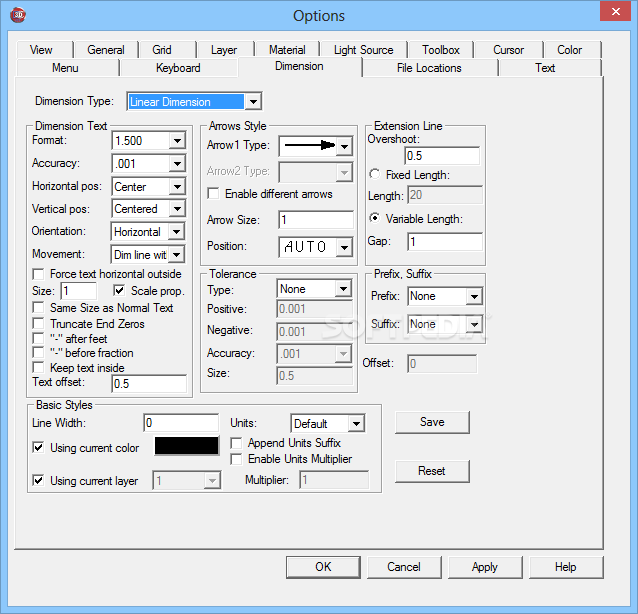Image resolution: width=638 pixels, height=614 pixels.
Task: Open Help for the dialog
Action: [566, 567]
